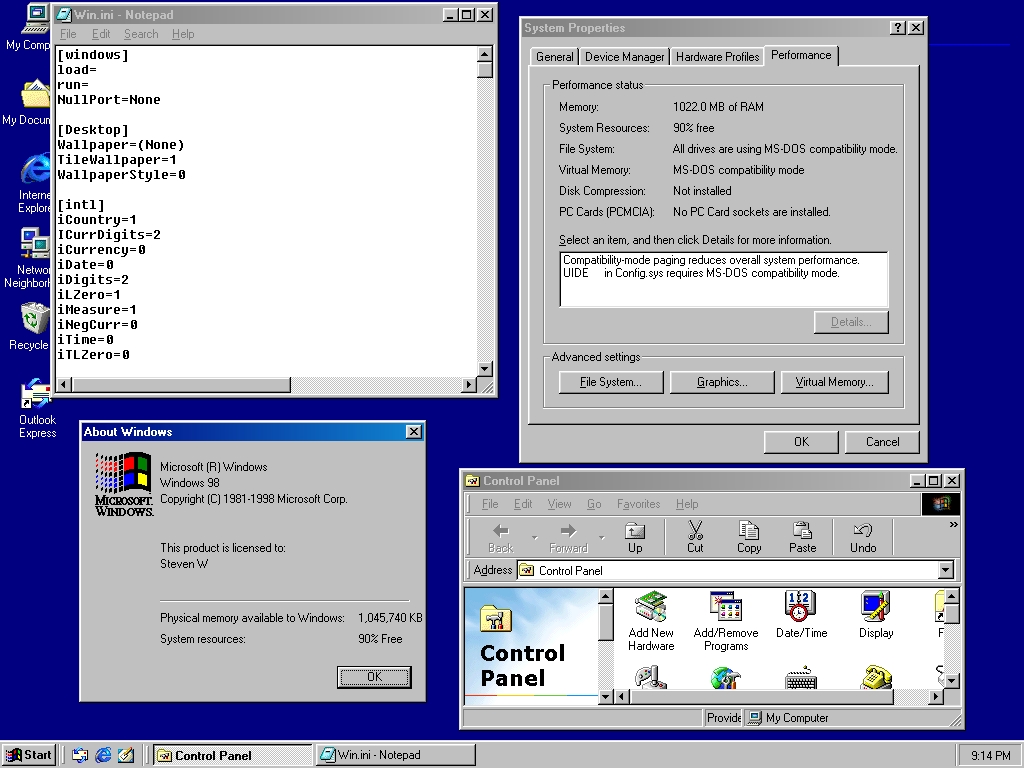Open the Back button history dropdown arrow
The width and height of the screenshot is (1024, 768).
(534, 537)
